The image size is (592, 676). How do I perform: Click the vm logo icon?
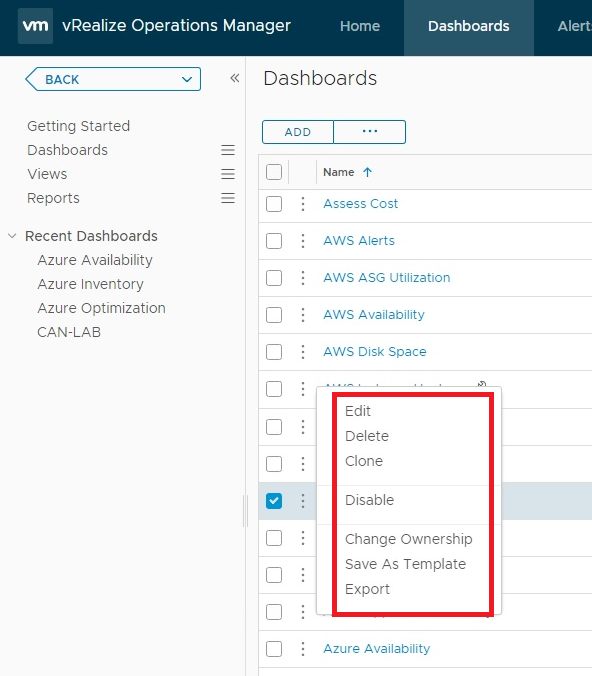(x=35, y=26)
